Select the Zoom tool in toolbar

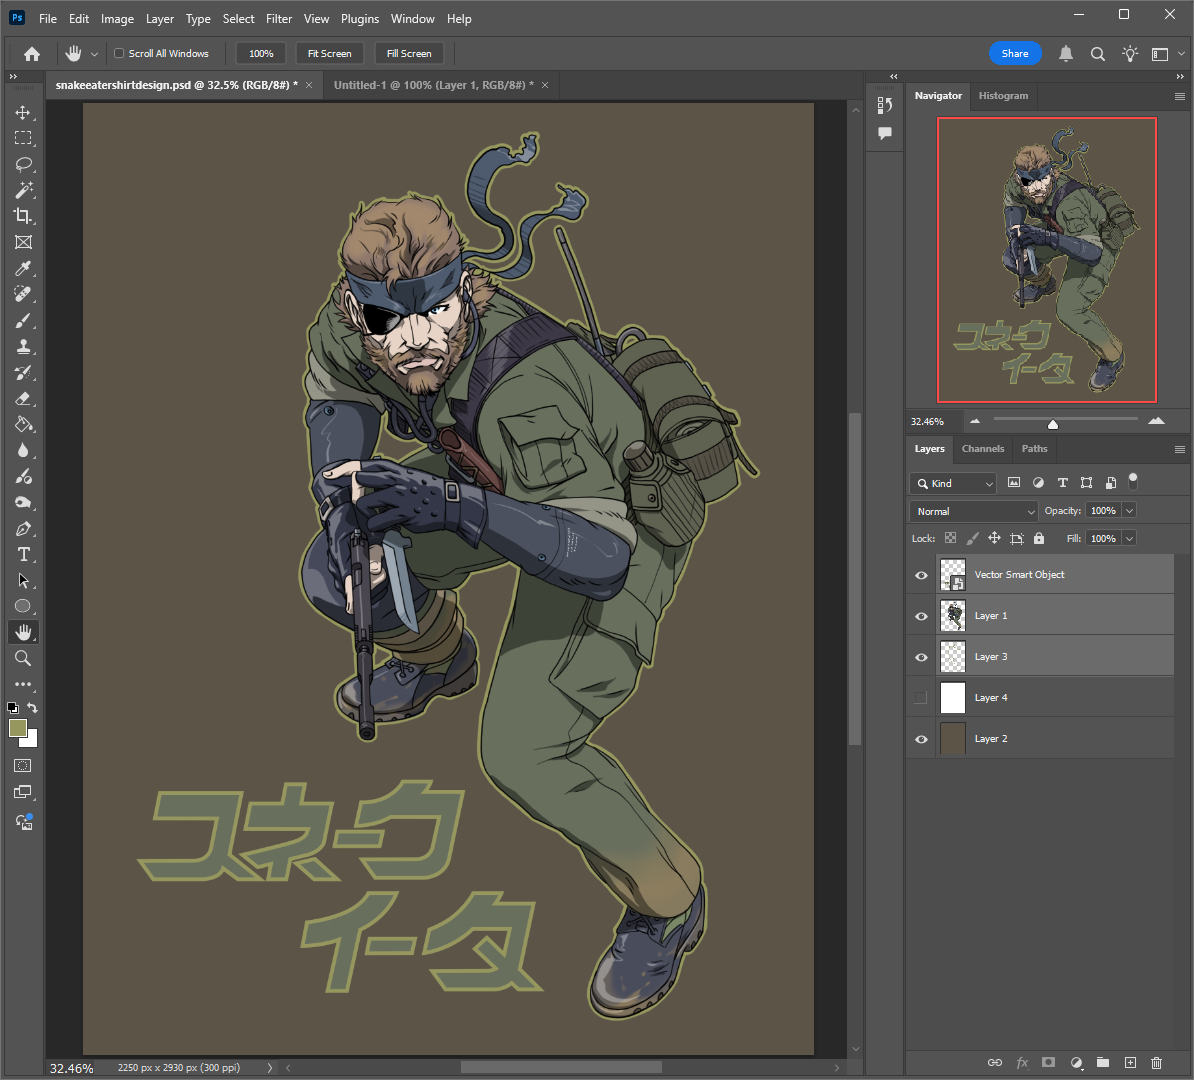click(23, 659)
